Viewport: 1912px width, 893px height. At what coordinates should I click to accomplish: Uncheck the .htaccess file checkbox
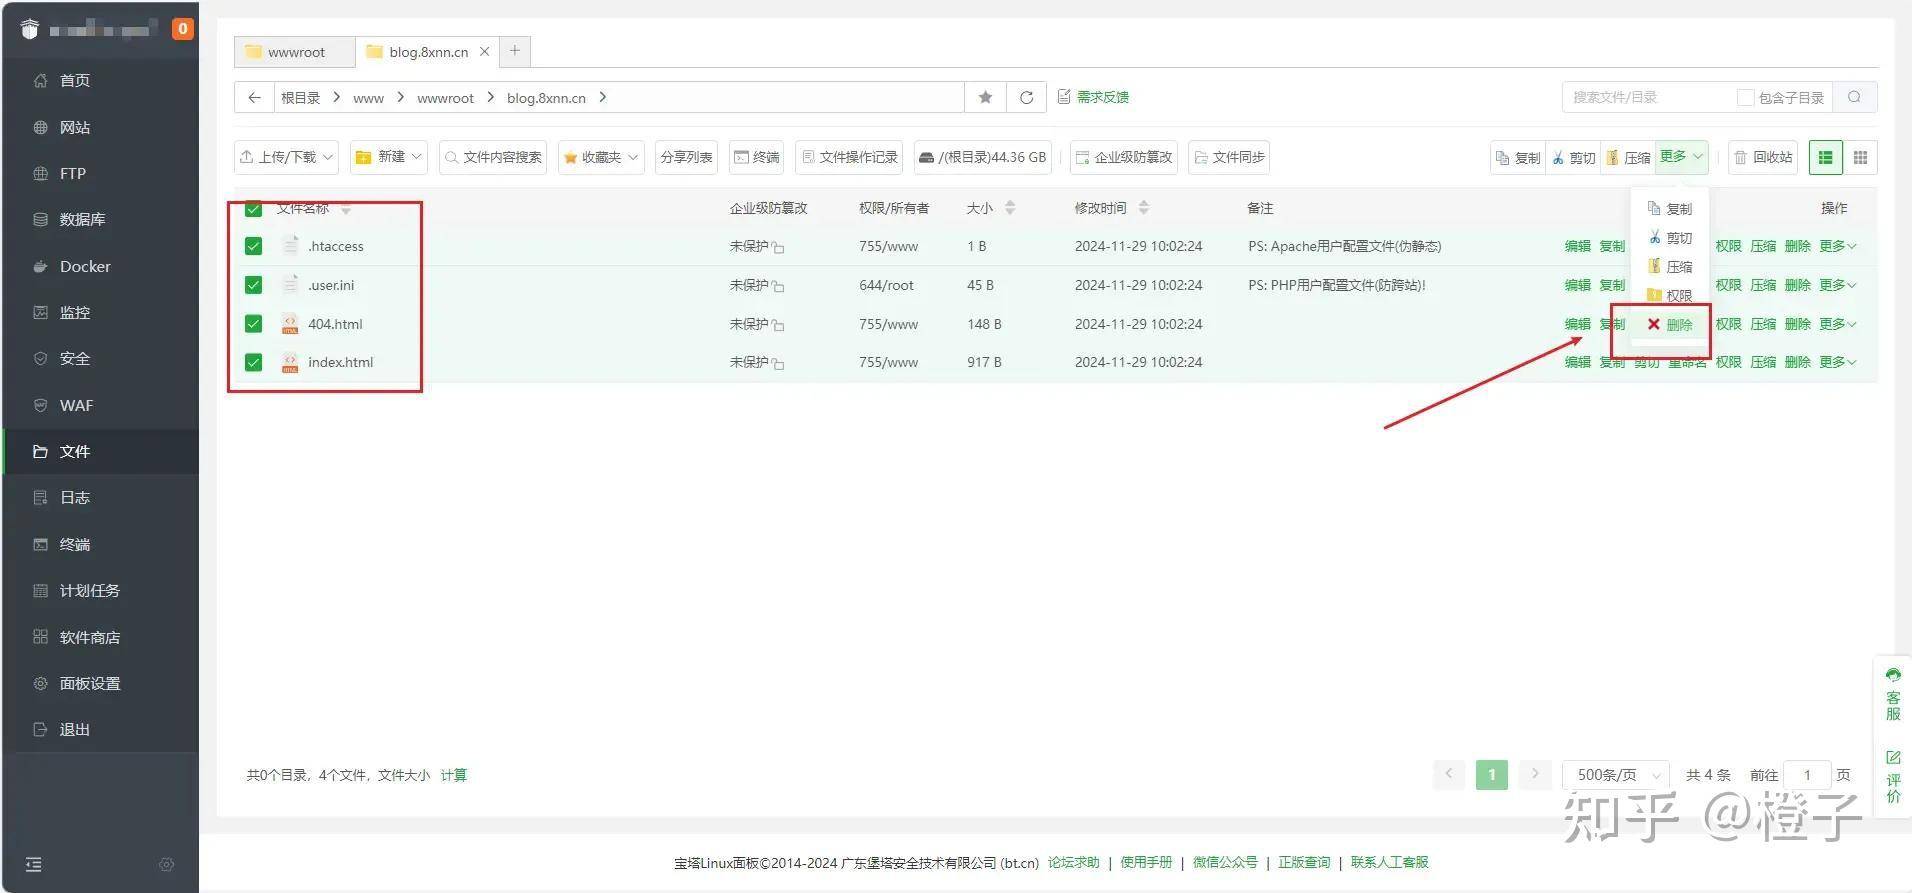pos(253,246)
